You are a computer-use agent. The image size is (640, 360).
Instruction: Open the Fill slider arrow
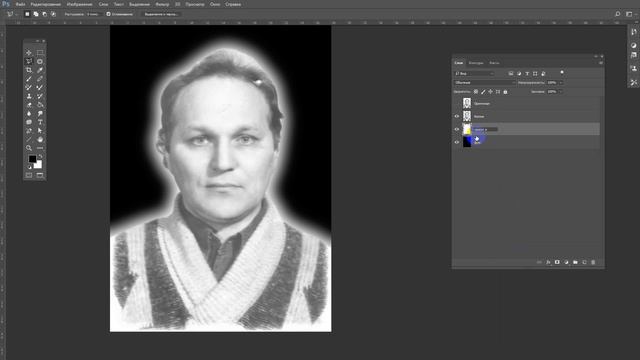[561, 92]
